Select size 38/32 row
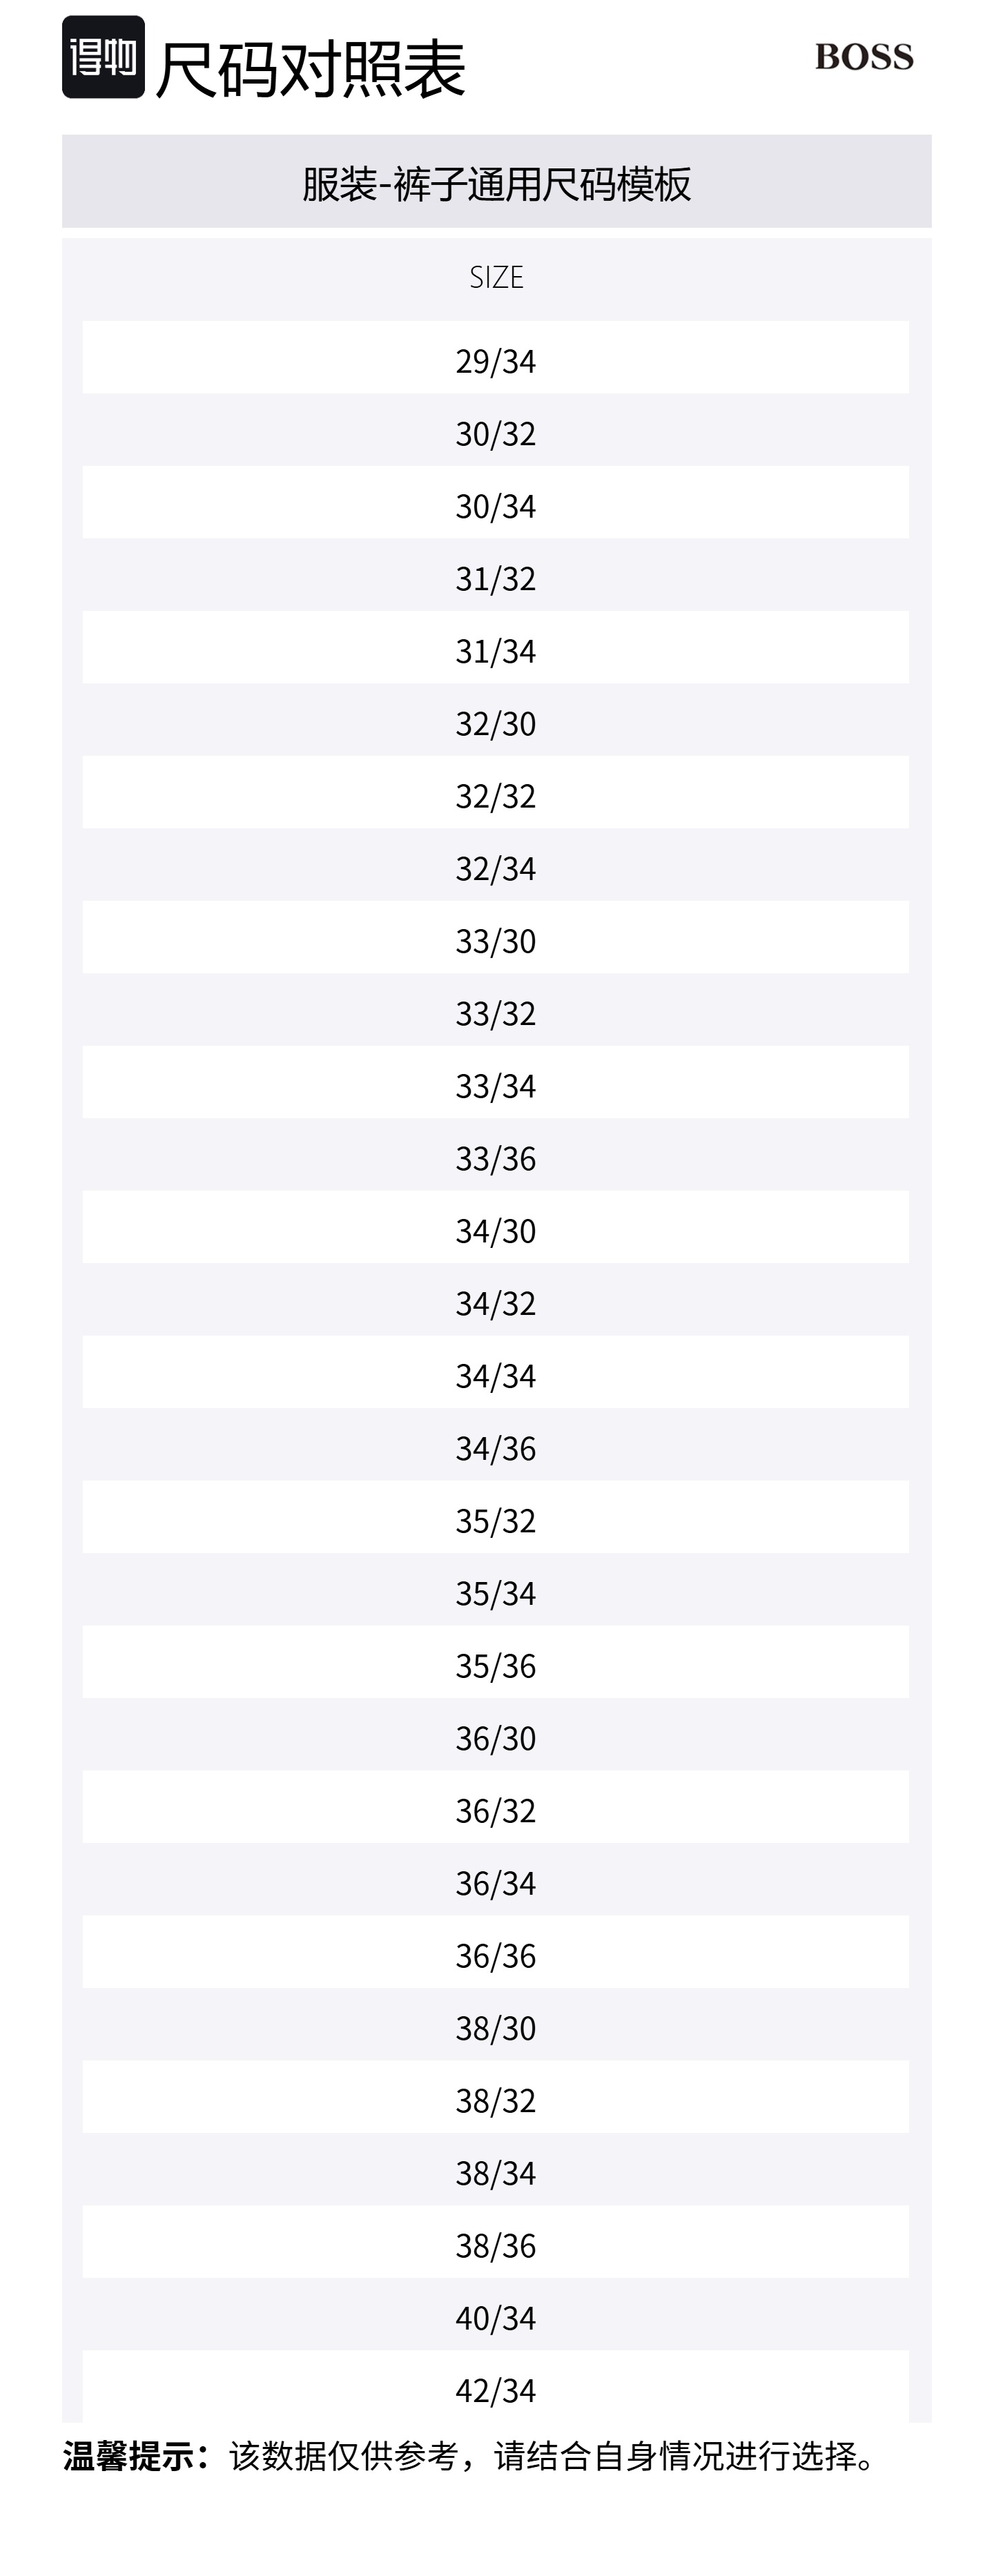994x2576 pixels. pos(496,2100)
